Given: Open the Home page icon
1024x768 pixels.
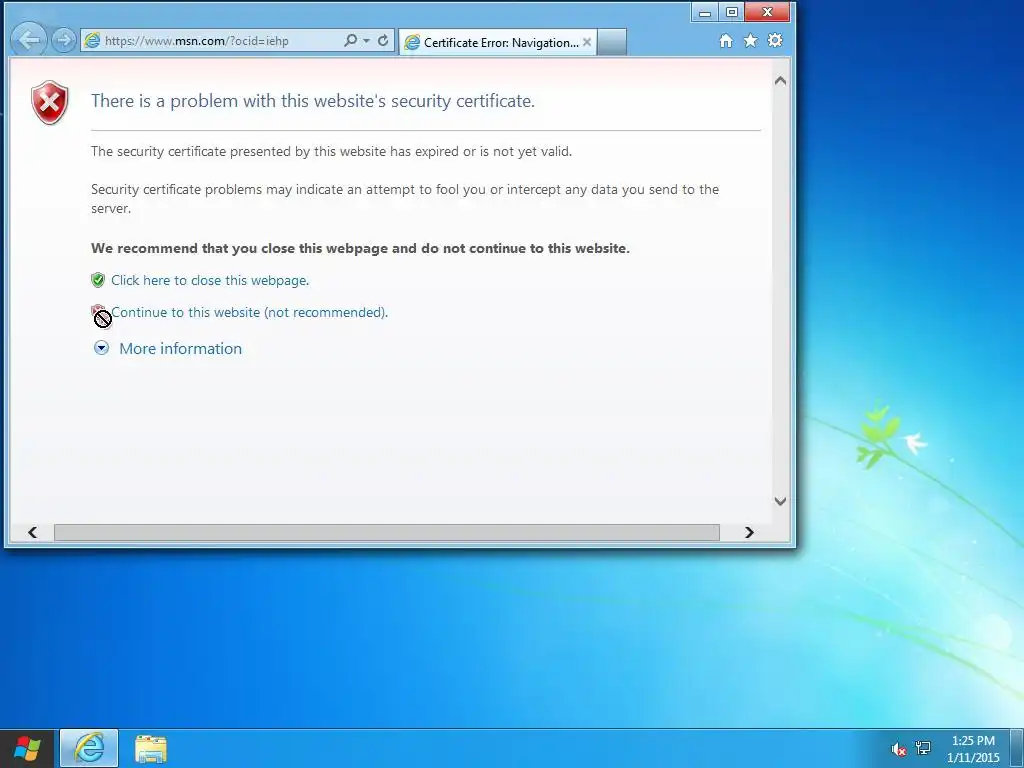Looking at the screenshot, I should coord(726,40).
